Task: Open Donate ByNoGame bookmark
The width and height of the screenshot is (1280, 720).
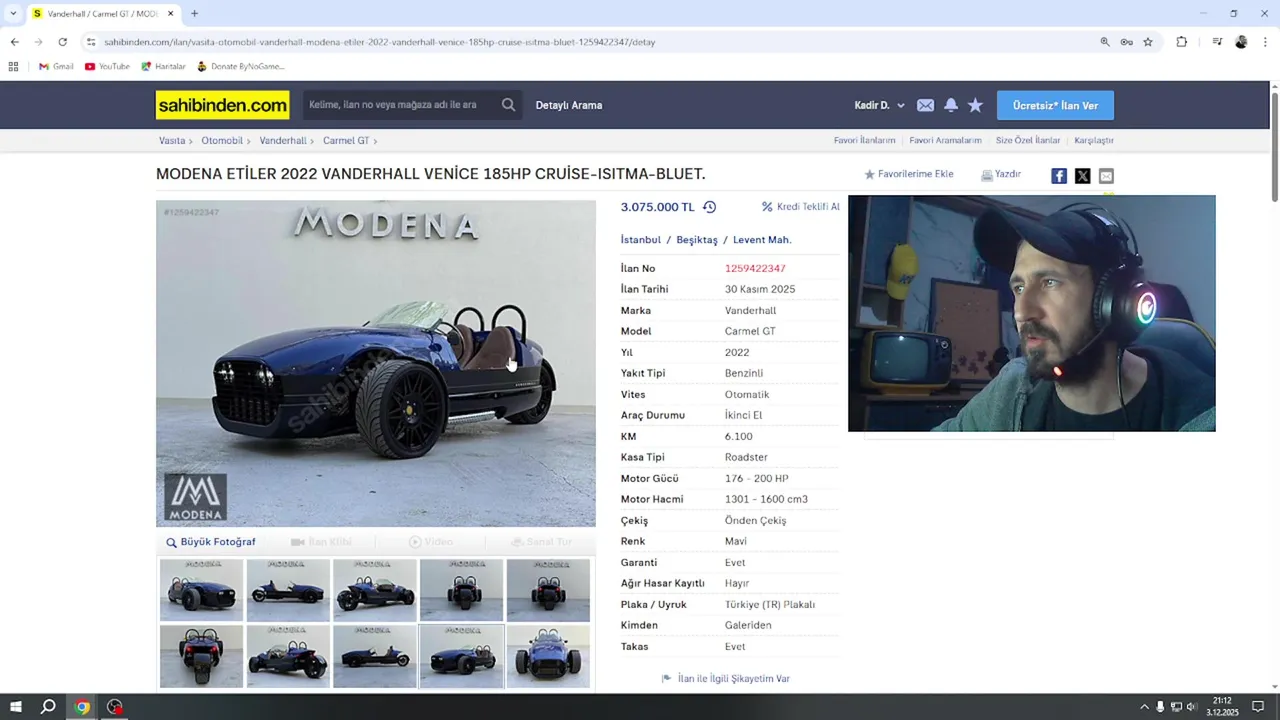Action: (x=240, y=66)
